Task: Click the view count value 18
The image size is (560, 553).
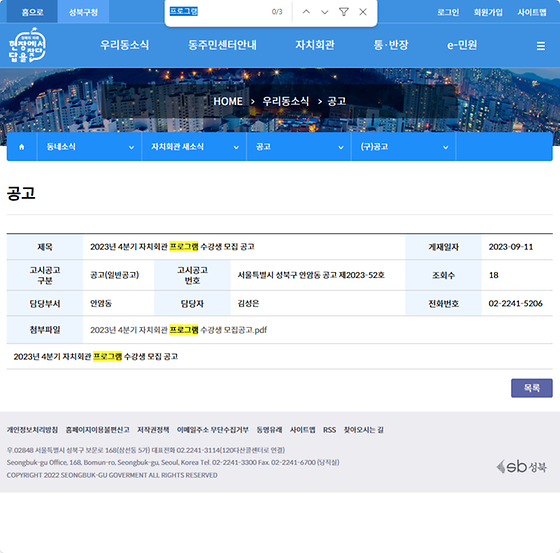Action: coord(493,275)
